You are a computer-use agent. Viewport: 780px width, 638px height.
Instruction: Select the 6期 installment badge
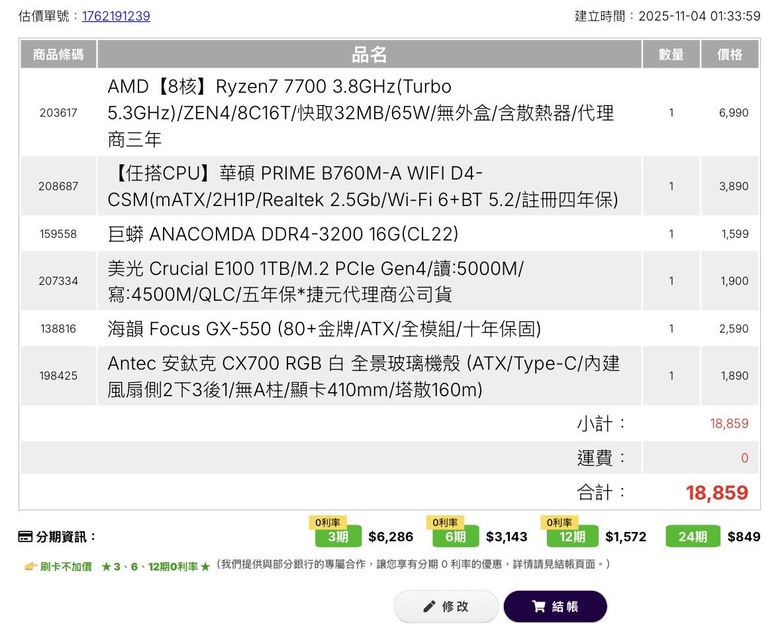coord(455,537)
